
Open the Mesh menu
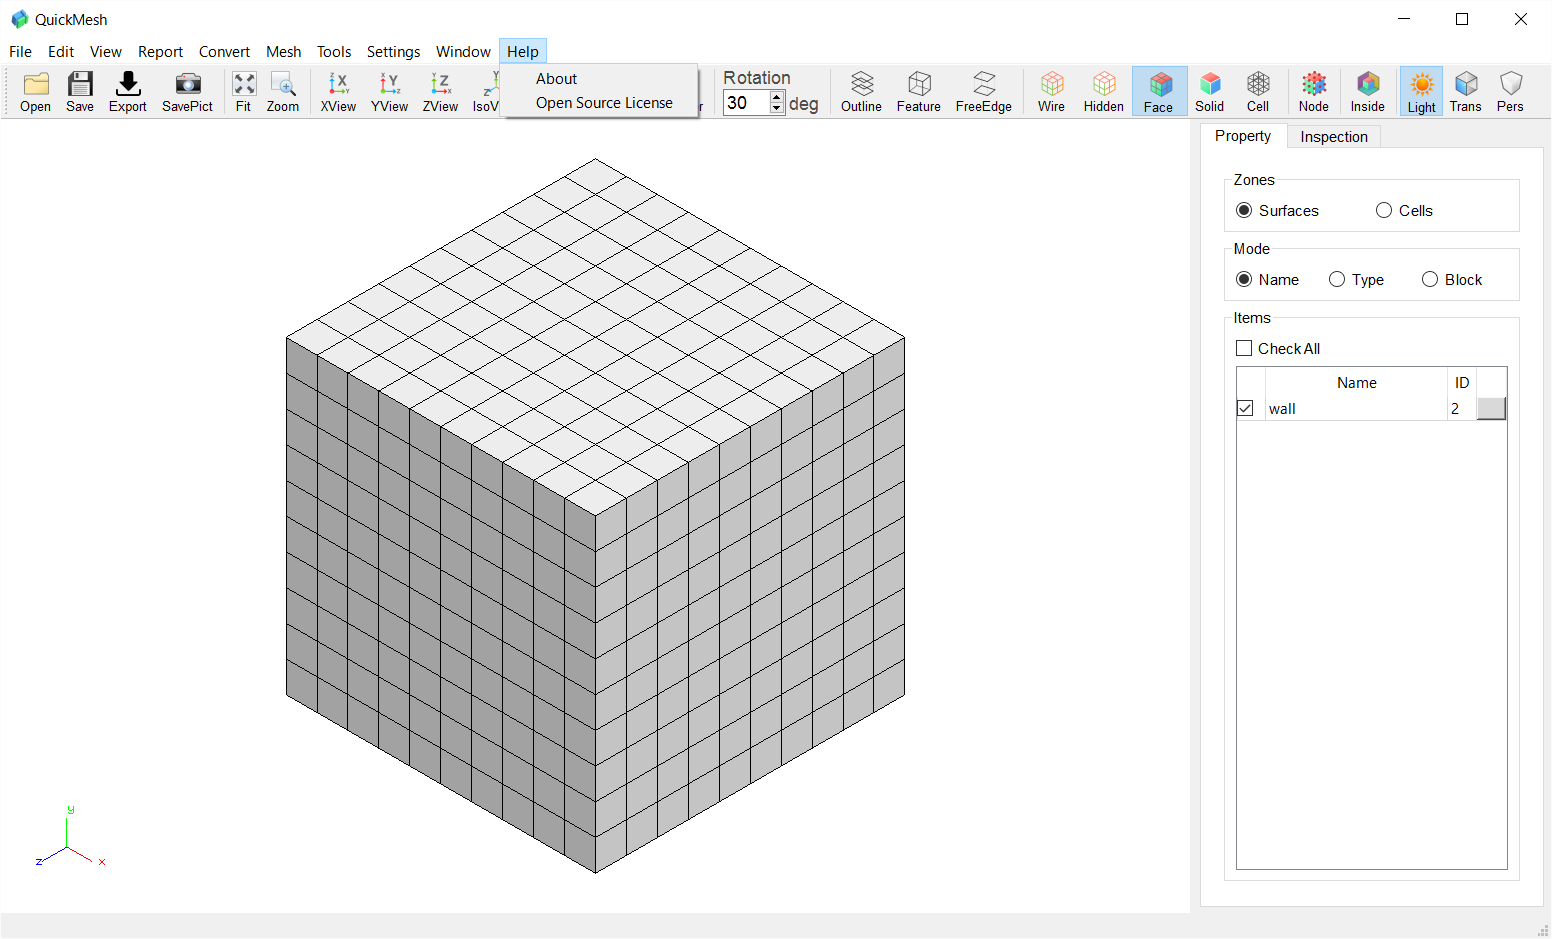[284, 52]
